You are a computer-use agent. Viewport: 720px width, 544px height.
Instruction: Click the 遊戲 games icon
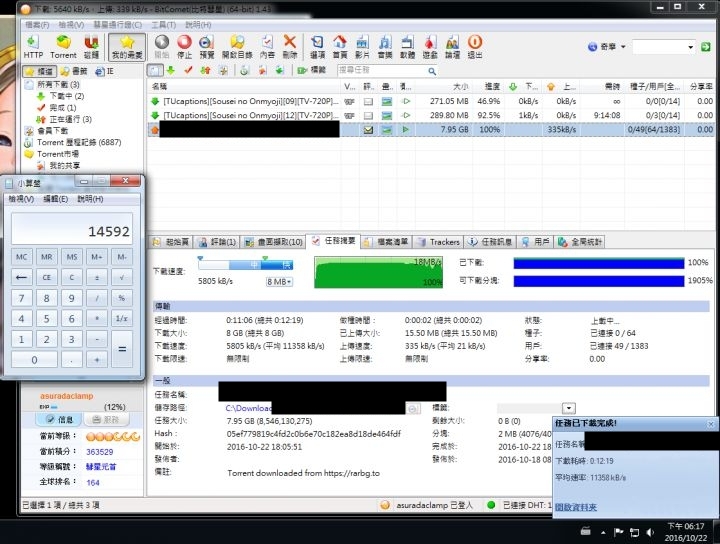coord(430,46)
